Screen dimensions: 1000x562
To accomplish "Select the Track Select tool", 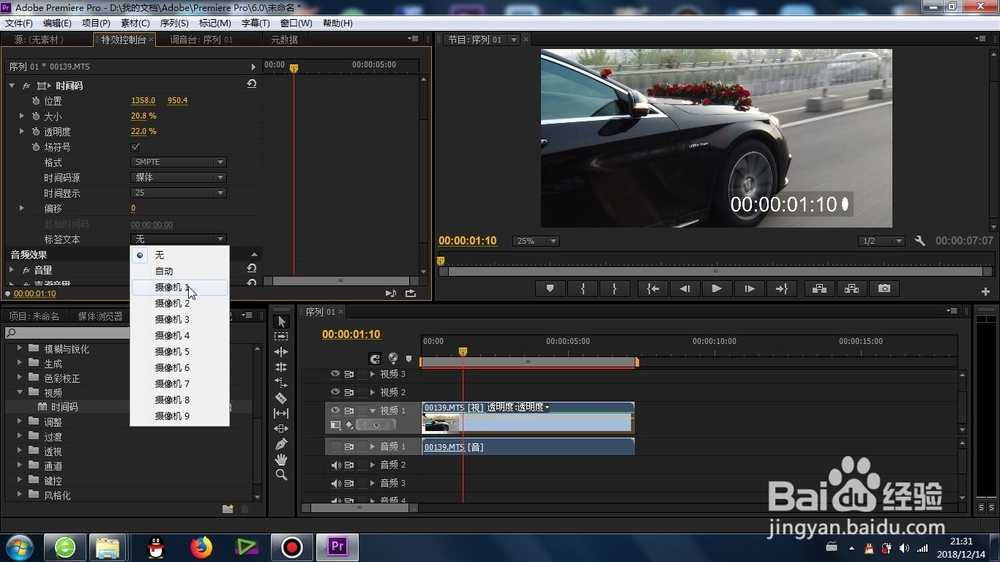I will coord(281,336).
